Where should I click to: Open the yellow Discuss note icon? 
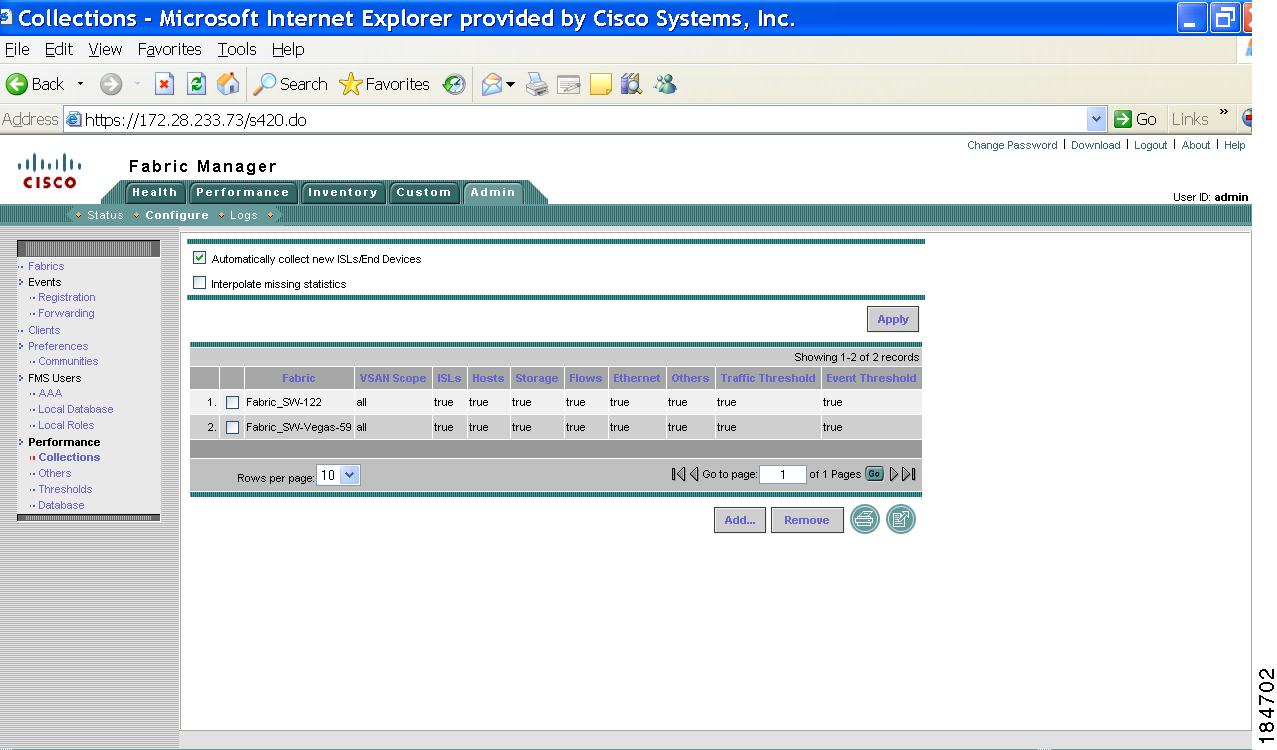[x=600, y=85]
